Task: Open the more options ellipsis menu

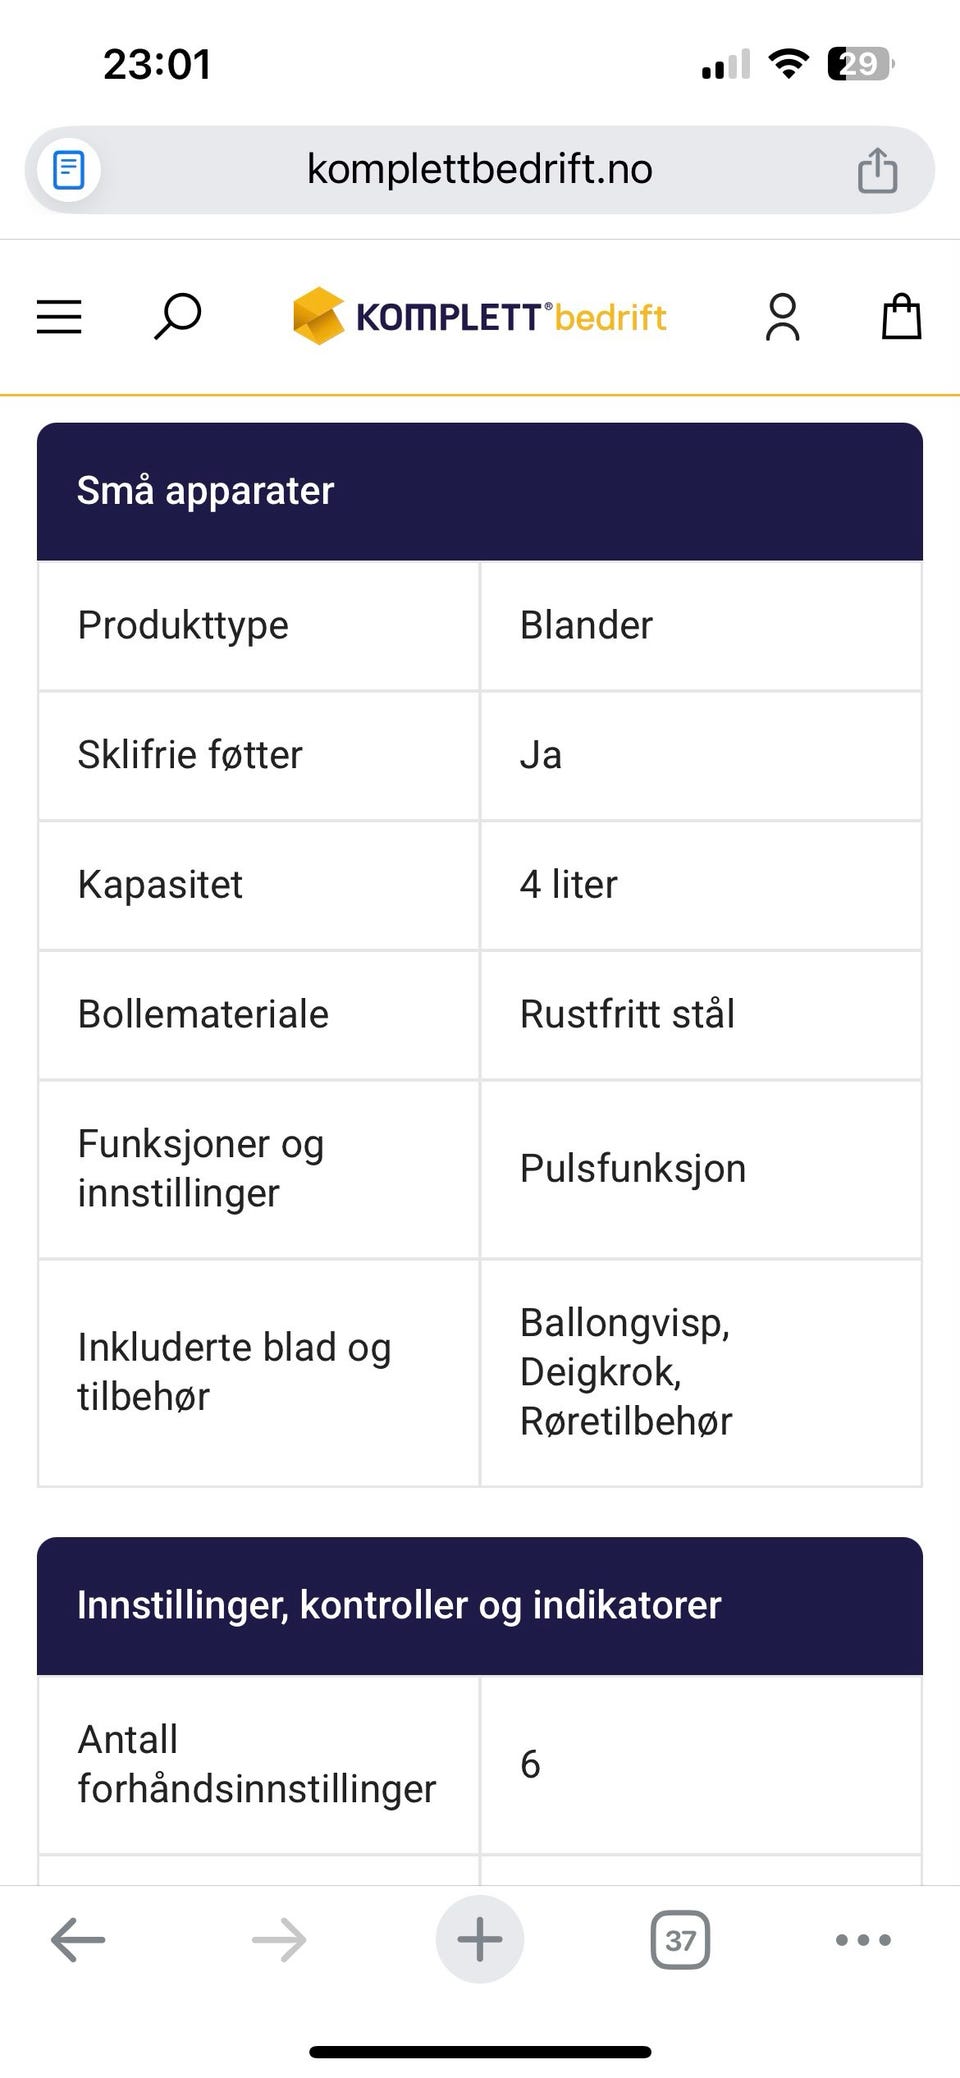Action: 861,1940
